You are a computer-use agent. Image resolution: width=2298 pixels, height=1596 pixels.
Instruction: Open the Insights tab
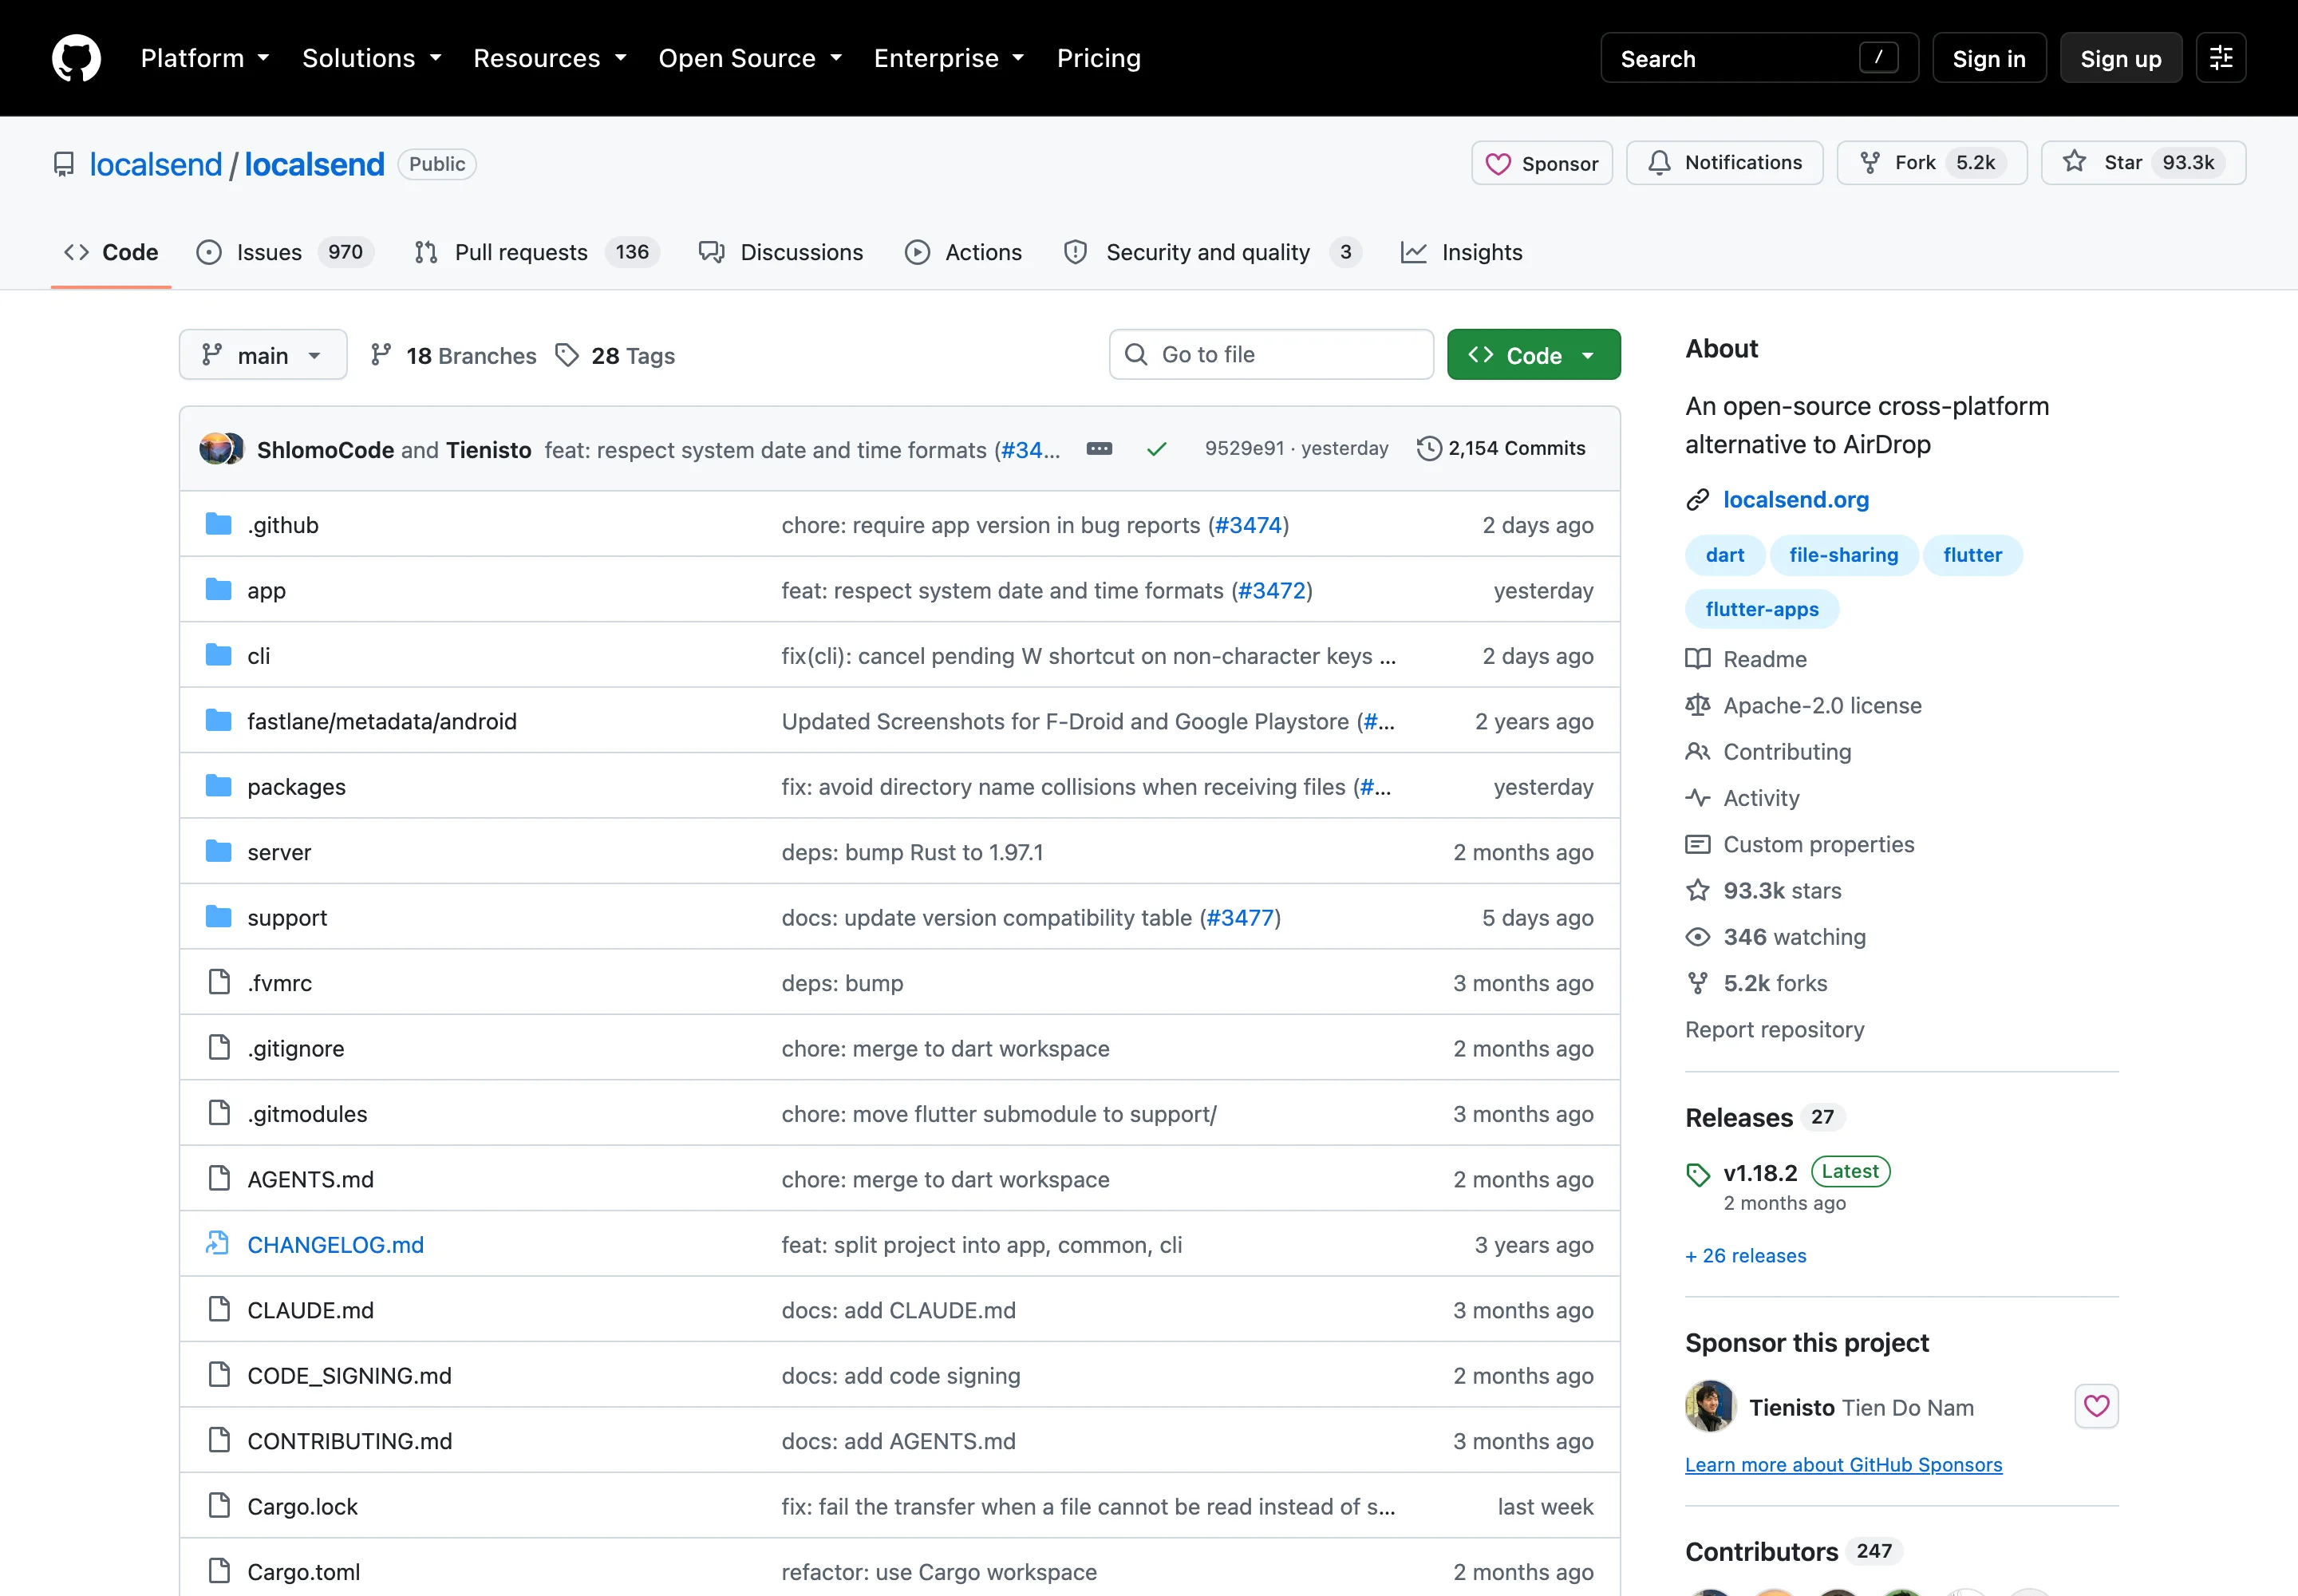tap(1462, 252)
